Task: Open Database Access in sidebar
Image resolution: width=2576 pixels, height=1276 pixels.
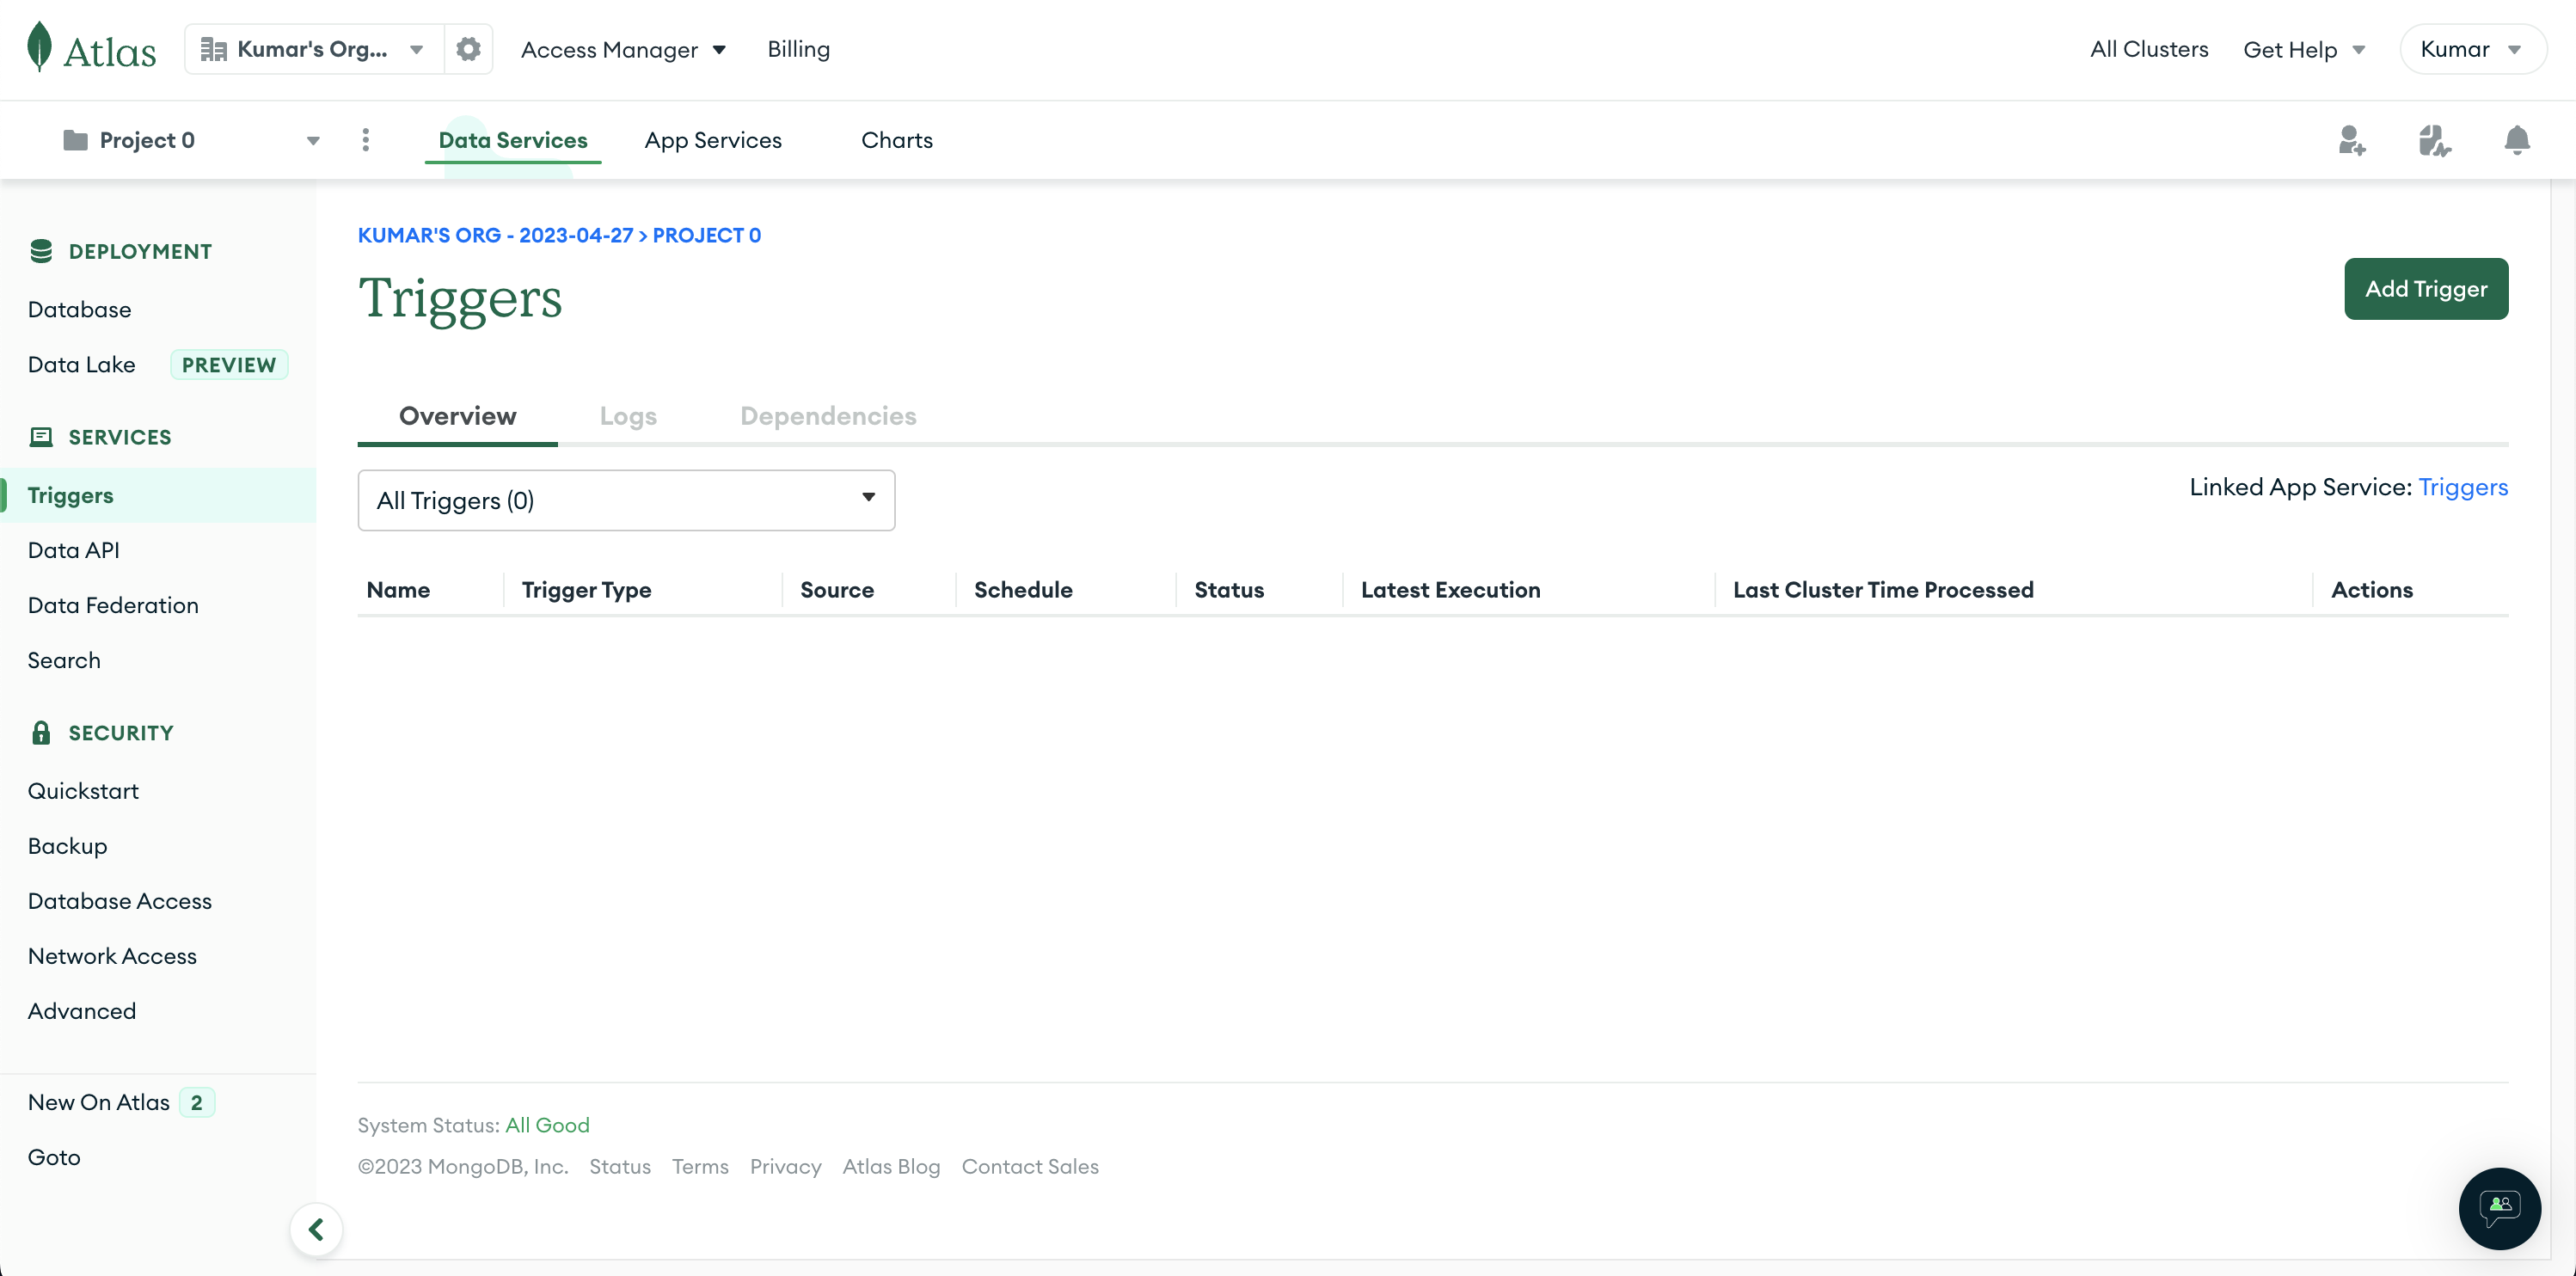Action: coord(120,901)
